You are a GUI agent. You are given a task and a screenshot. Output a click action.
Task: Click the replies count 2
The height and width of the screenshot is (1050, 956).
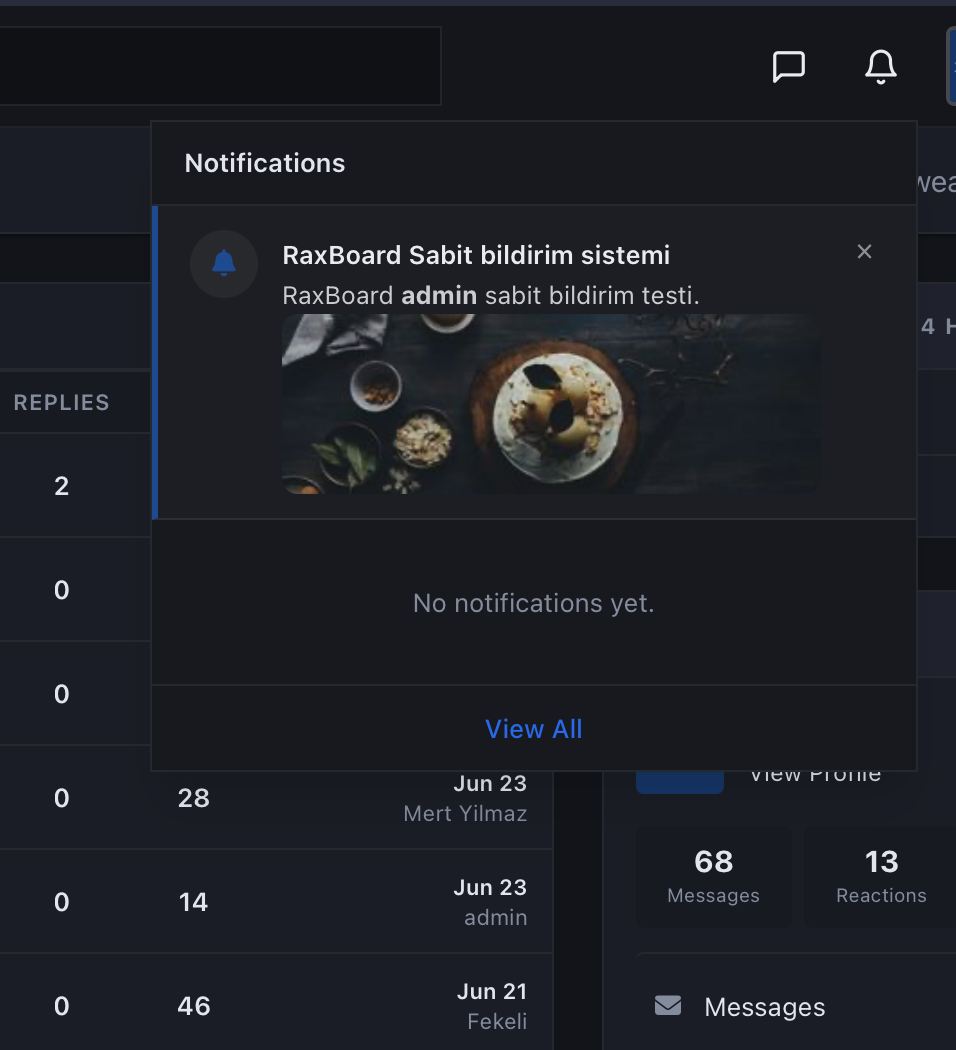coord(62,486)
